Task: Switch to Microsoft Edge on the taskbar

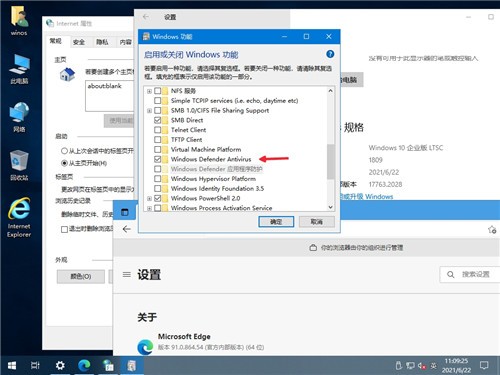Action: click(x=84, y=366)
